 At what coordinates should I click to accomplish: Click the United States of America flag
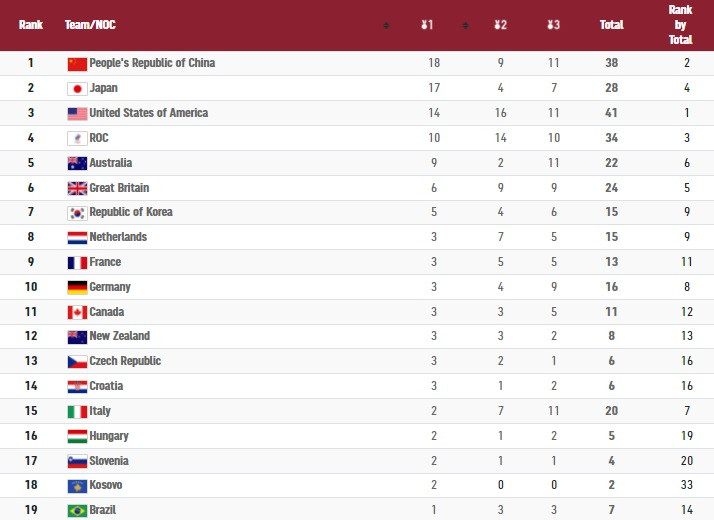point(77,113)
